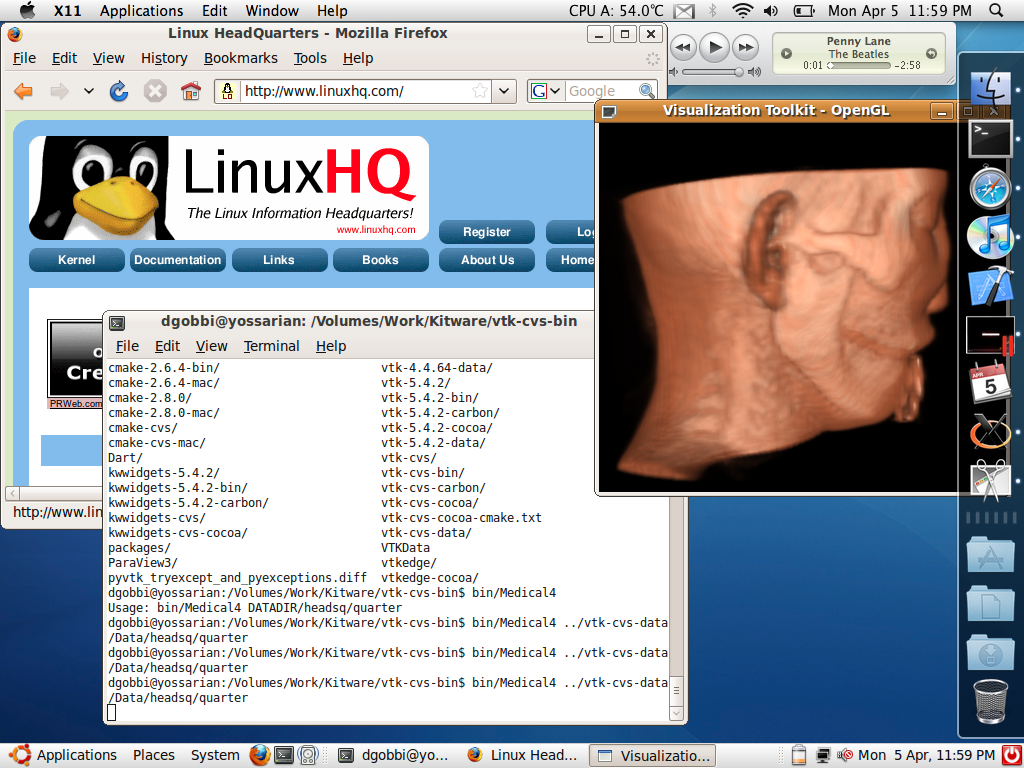Click the Links button on LinuxHQ
Screen dimensions: 1024x768
(x=279, y=260)
